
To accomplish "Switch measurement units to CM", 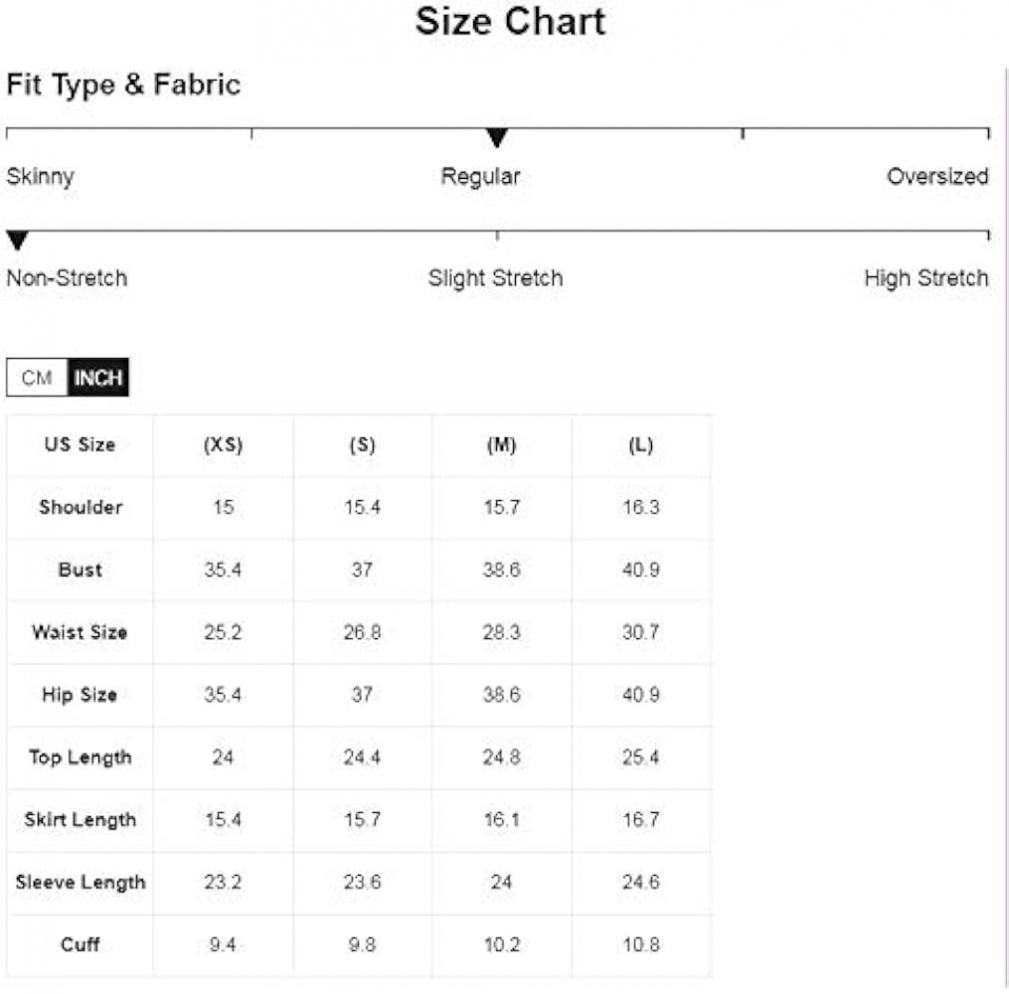I will tap(37, 378).
